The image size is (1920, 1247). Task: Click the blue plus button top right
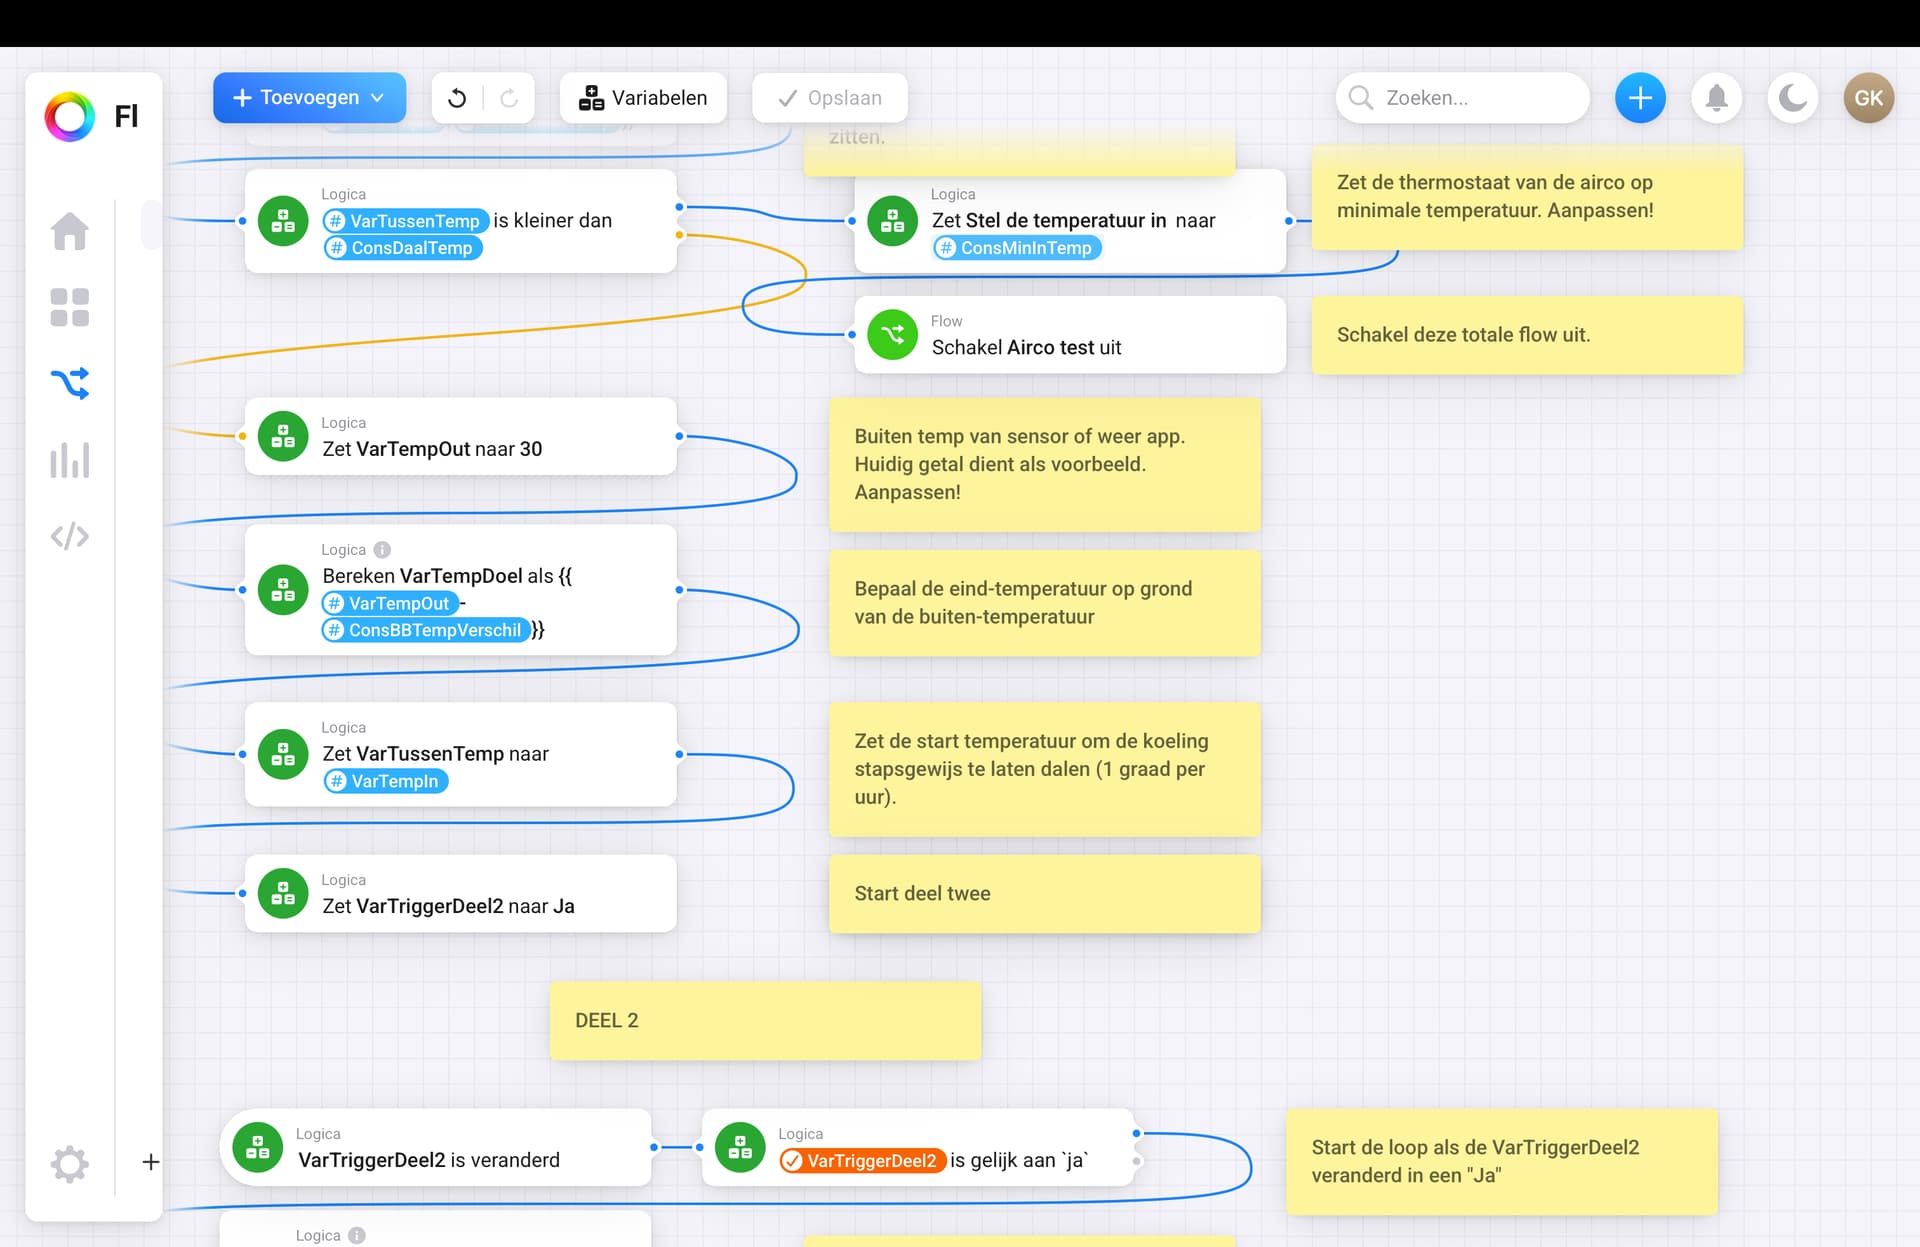[x=1640, y=98]
